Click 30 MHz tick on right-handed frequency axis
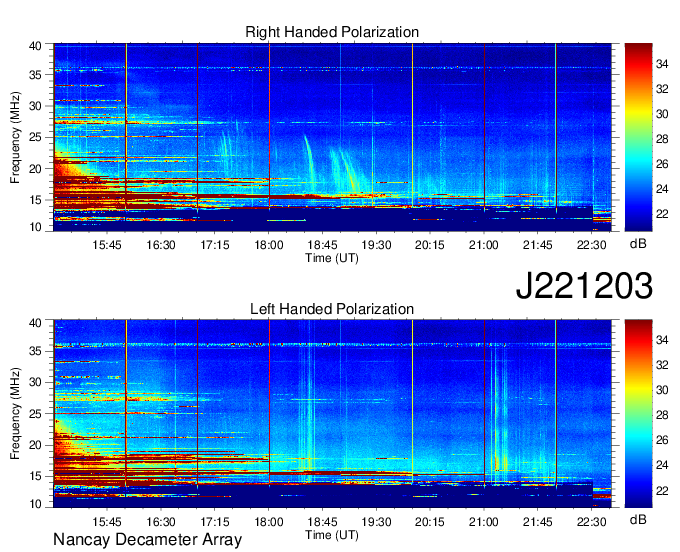The image size is (680, 552). [x=35, y=106]
